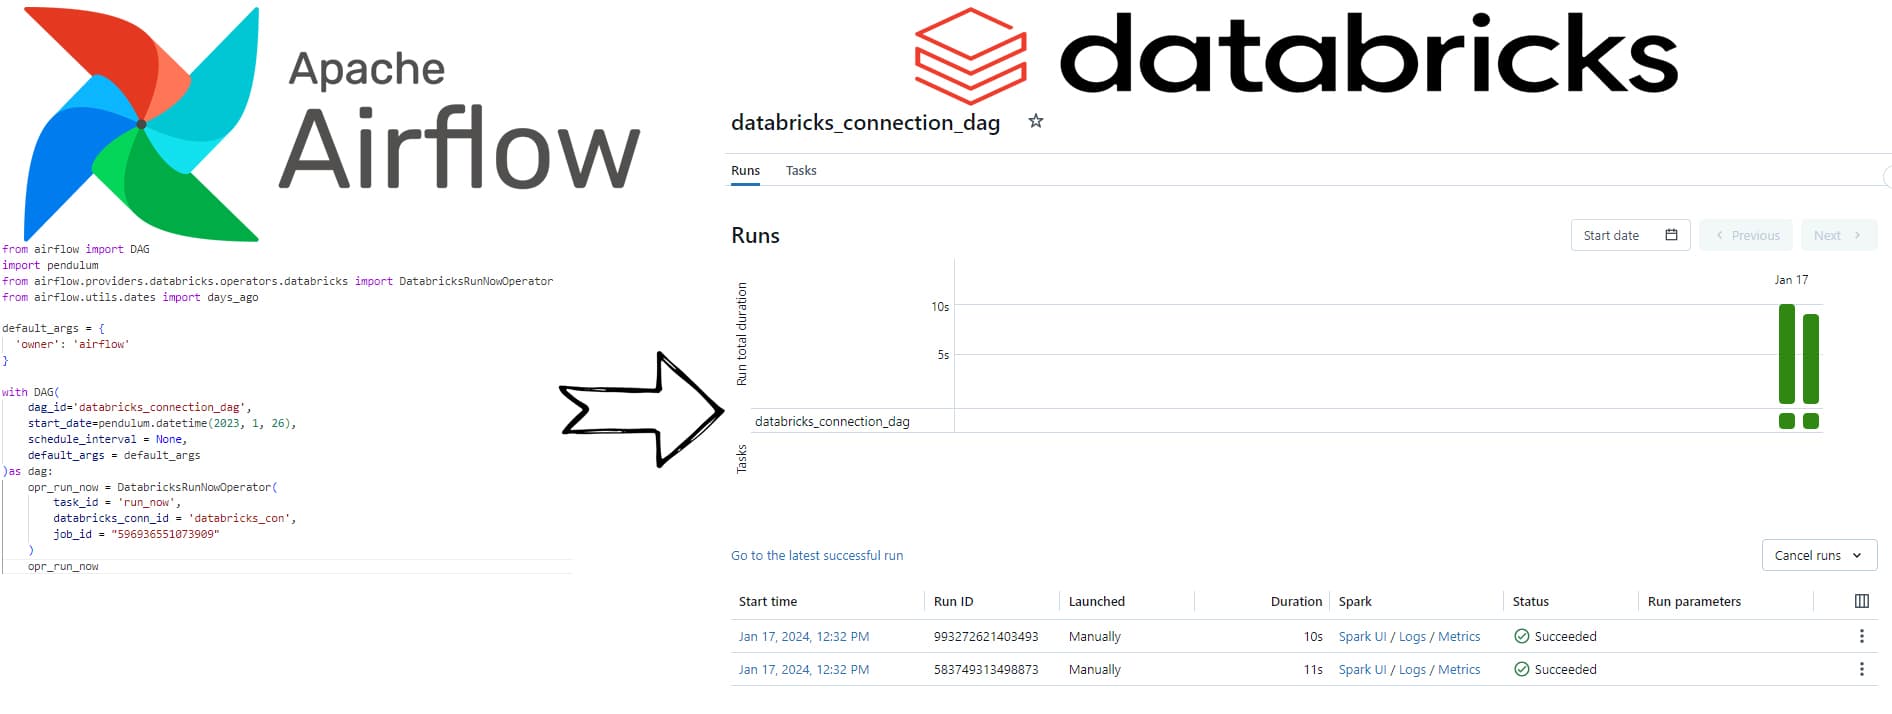Click the Succeeded status of the 11s run
The width and height of the screenshot is (1892, 714).
point(1555,669)
